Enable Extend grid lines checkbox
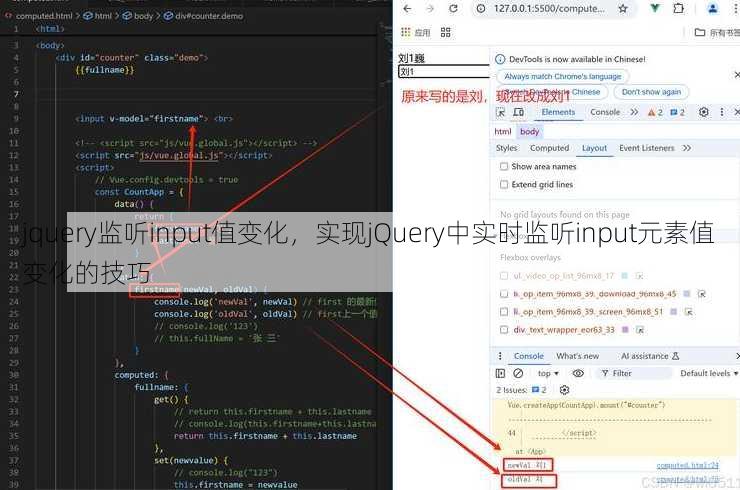This screenshot has width=740, height=490. point(504,185)
